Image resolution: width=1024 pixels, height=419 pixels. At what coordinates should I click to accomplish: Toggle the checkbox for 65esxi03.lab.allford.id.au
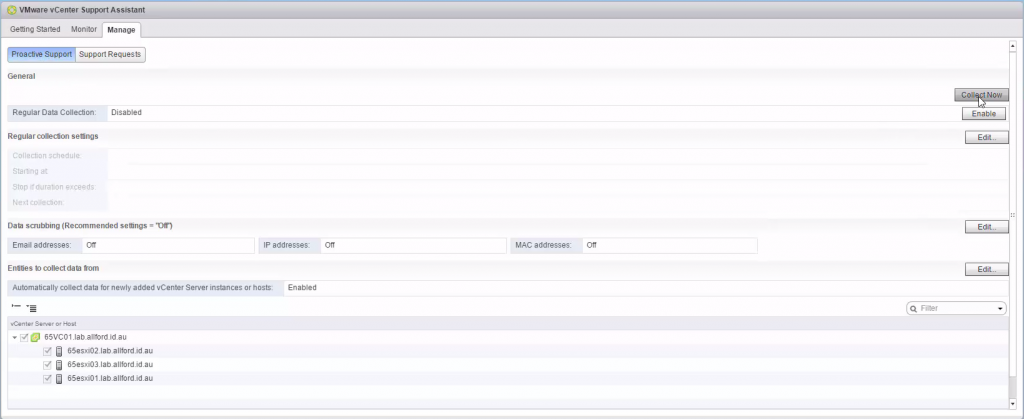47,365
